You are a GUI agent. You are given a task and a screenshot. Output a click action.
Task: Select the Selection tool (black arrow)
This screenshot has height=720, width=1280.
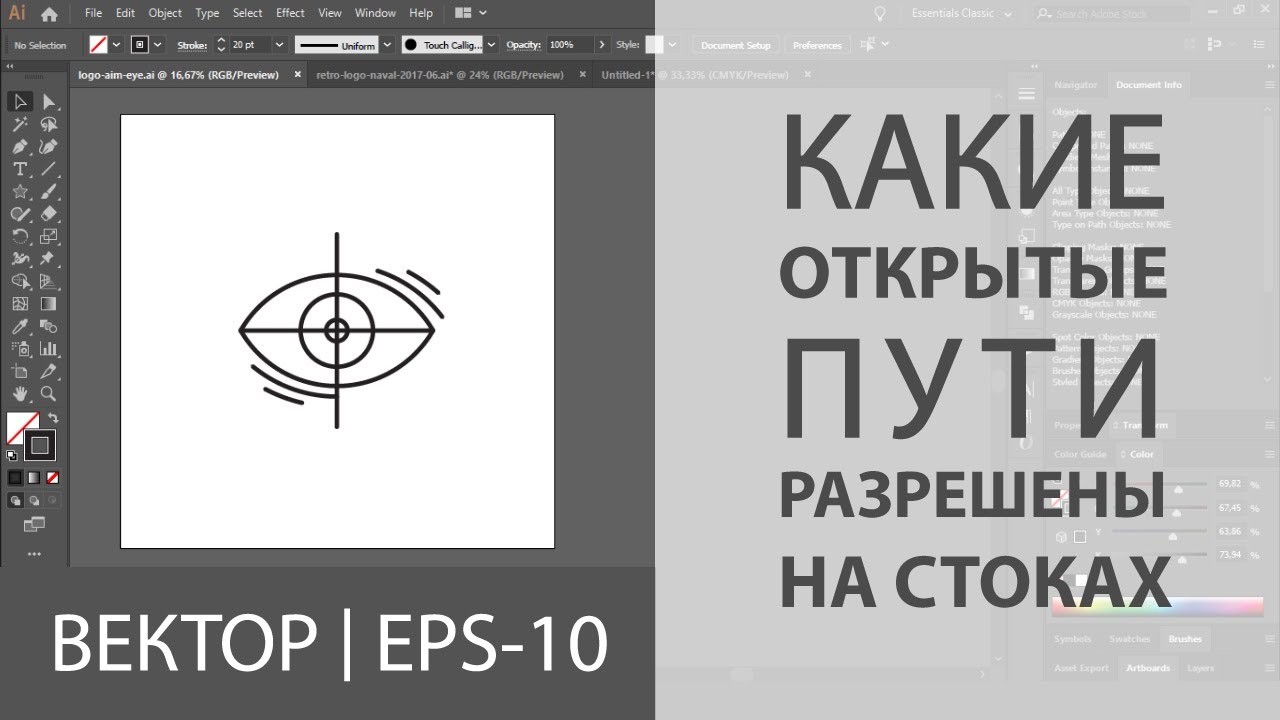tap(20, 102)
